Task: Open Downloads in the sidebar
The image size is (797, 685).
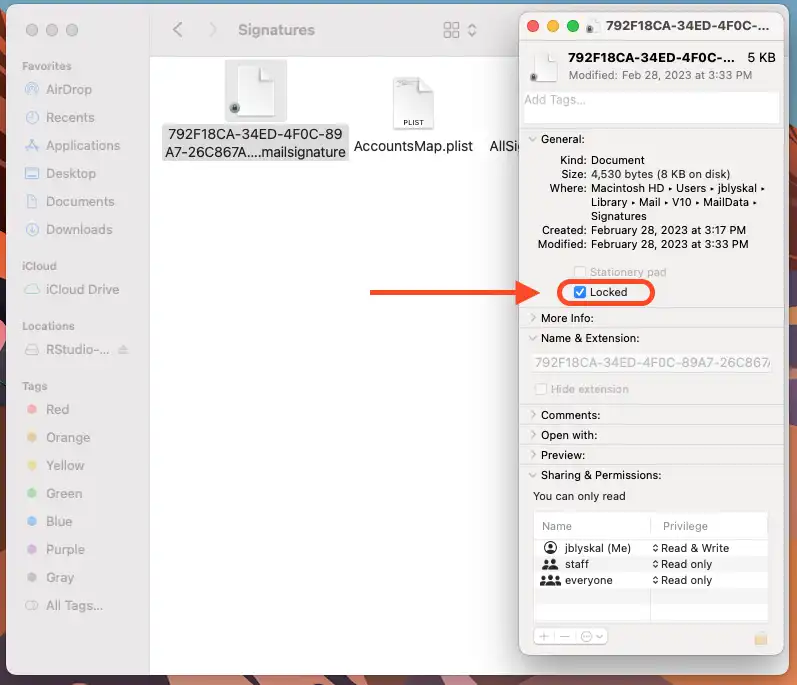Action: (x=78, y=229)
